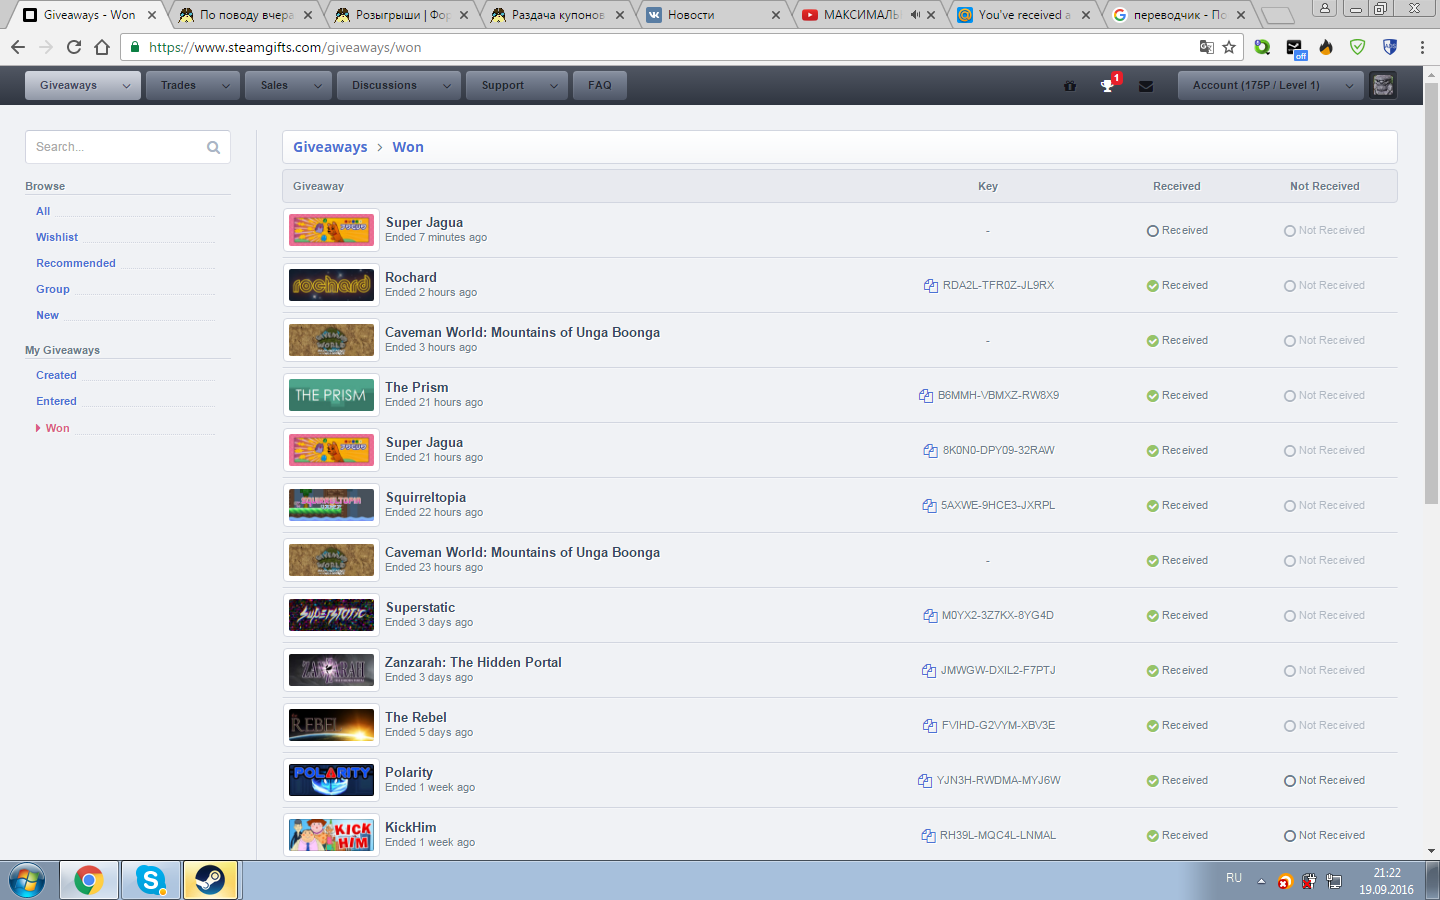The image size is (1440, 900).
Task: Switch to the переводчик Google tab
Action: tap(1178, 15)
